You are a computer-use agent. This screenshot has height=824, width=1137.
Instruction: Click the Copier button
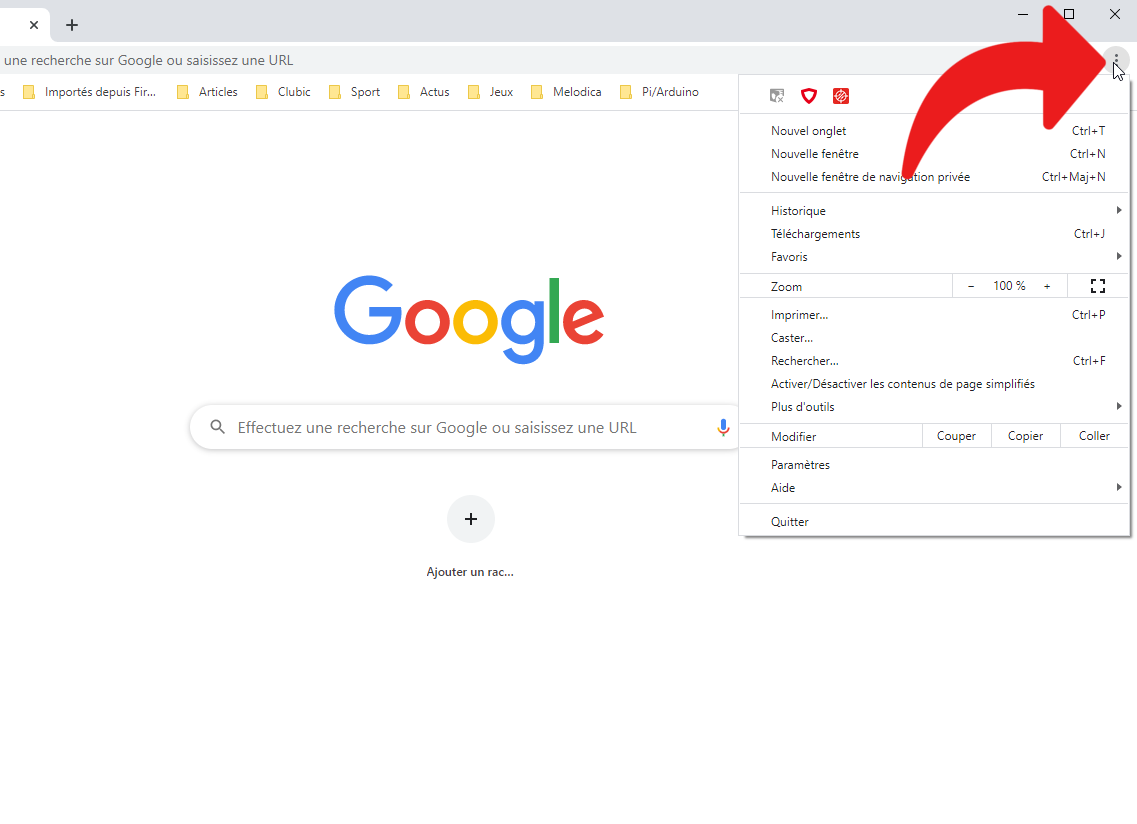[x=1025, y=436]
